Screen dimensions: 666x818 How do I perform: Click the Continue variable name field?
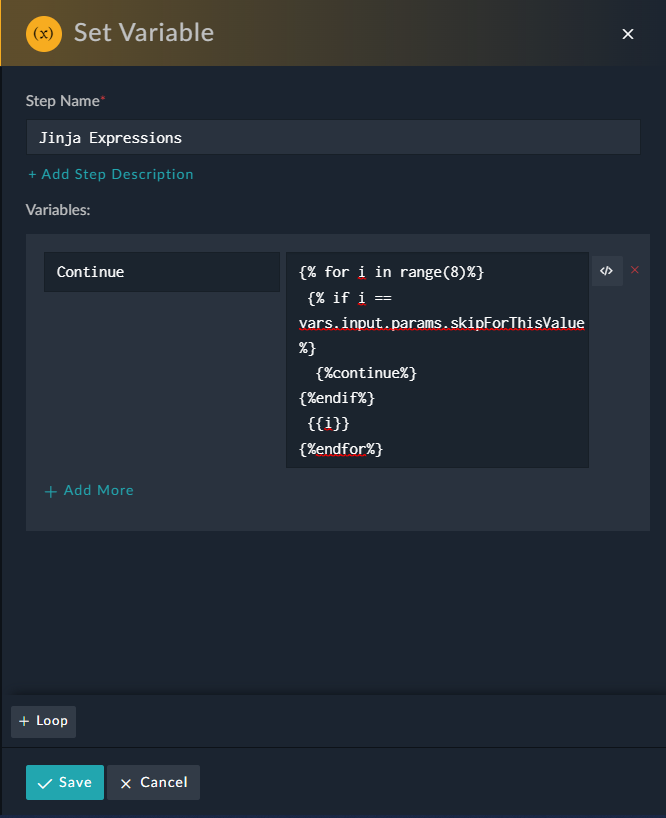coord(161,272)
